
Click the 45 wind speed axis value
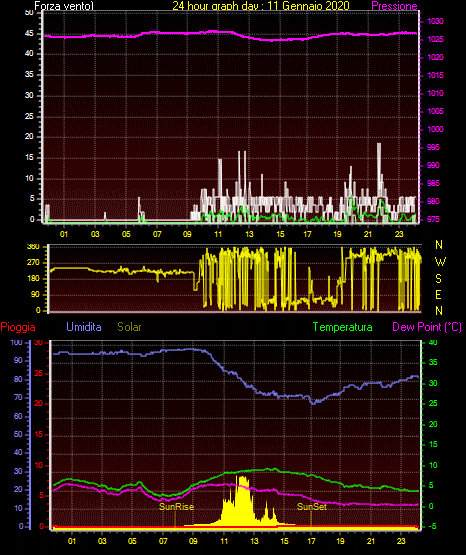(x=29, y=34)
